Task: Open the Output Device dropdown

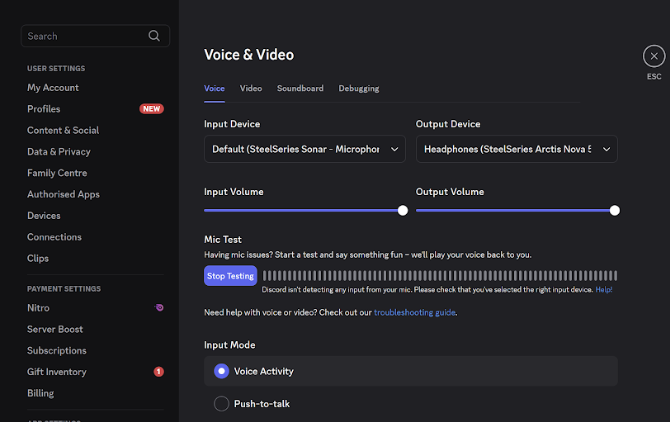Action: pos(517,149)
